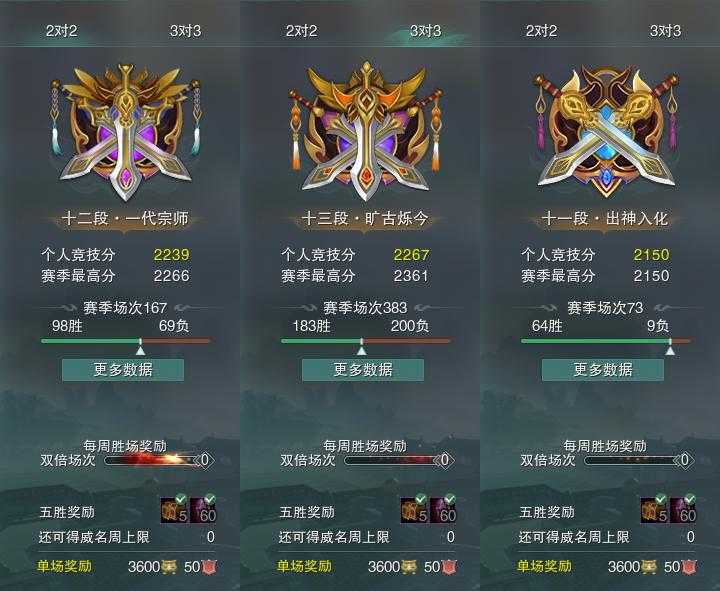Tap middle panel's purple 60 reward icon
Image resolution: width=720 pixels, height=591 pixels.
[444, 509]
